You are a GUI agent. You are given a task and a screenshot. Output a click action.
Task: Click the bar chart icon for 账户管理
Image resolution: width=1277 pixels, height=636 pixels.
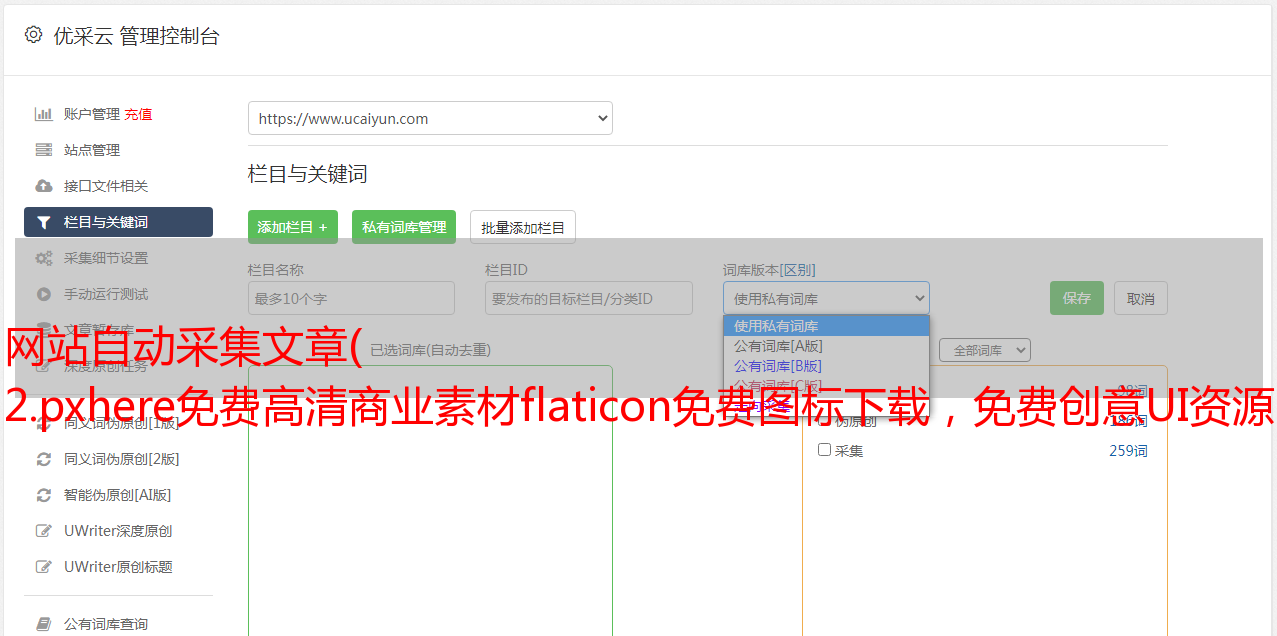pyautogui.click(x=44, y=114)
